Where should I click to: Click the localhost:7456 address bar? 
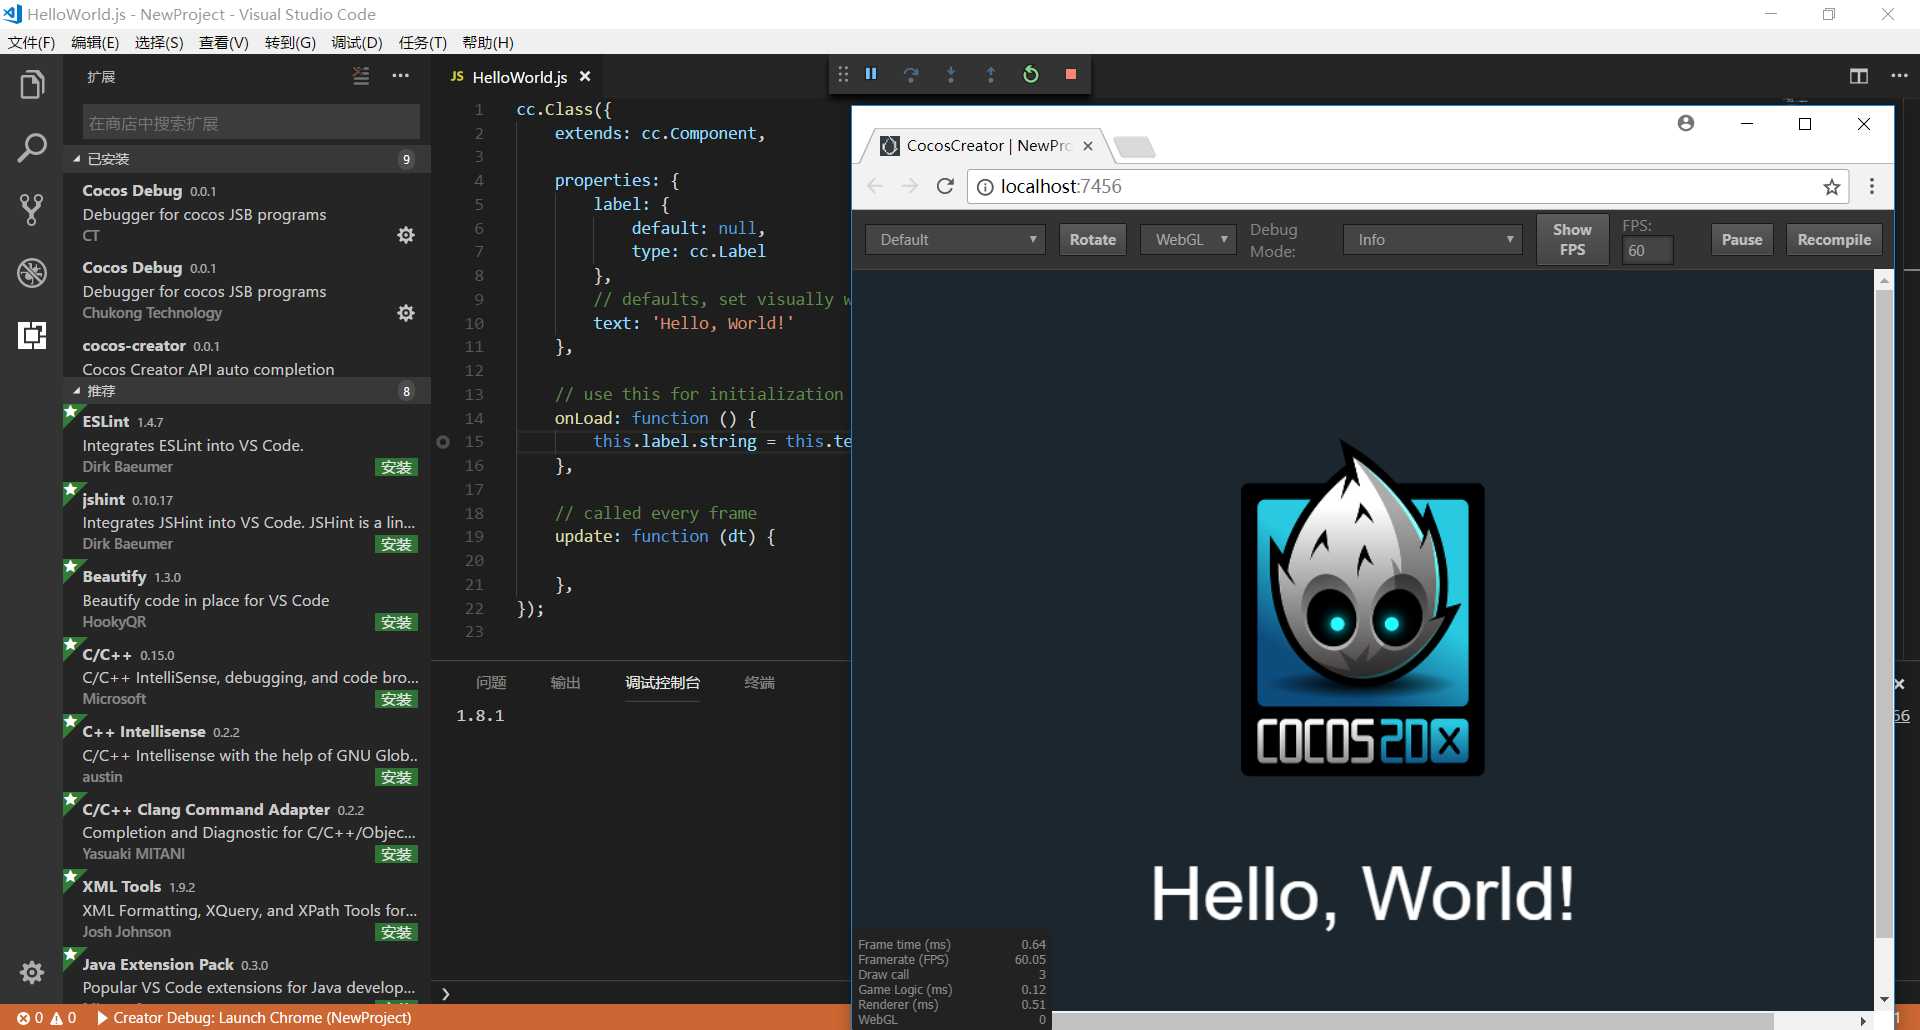pyautogui.click(x=1406, y=187)
